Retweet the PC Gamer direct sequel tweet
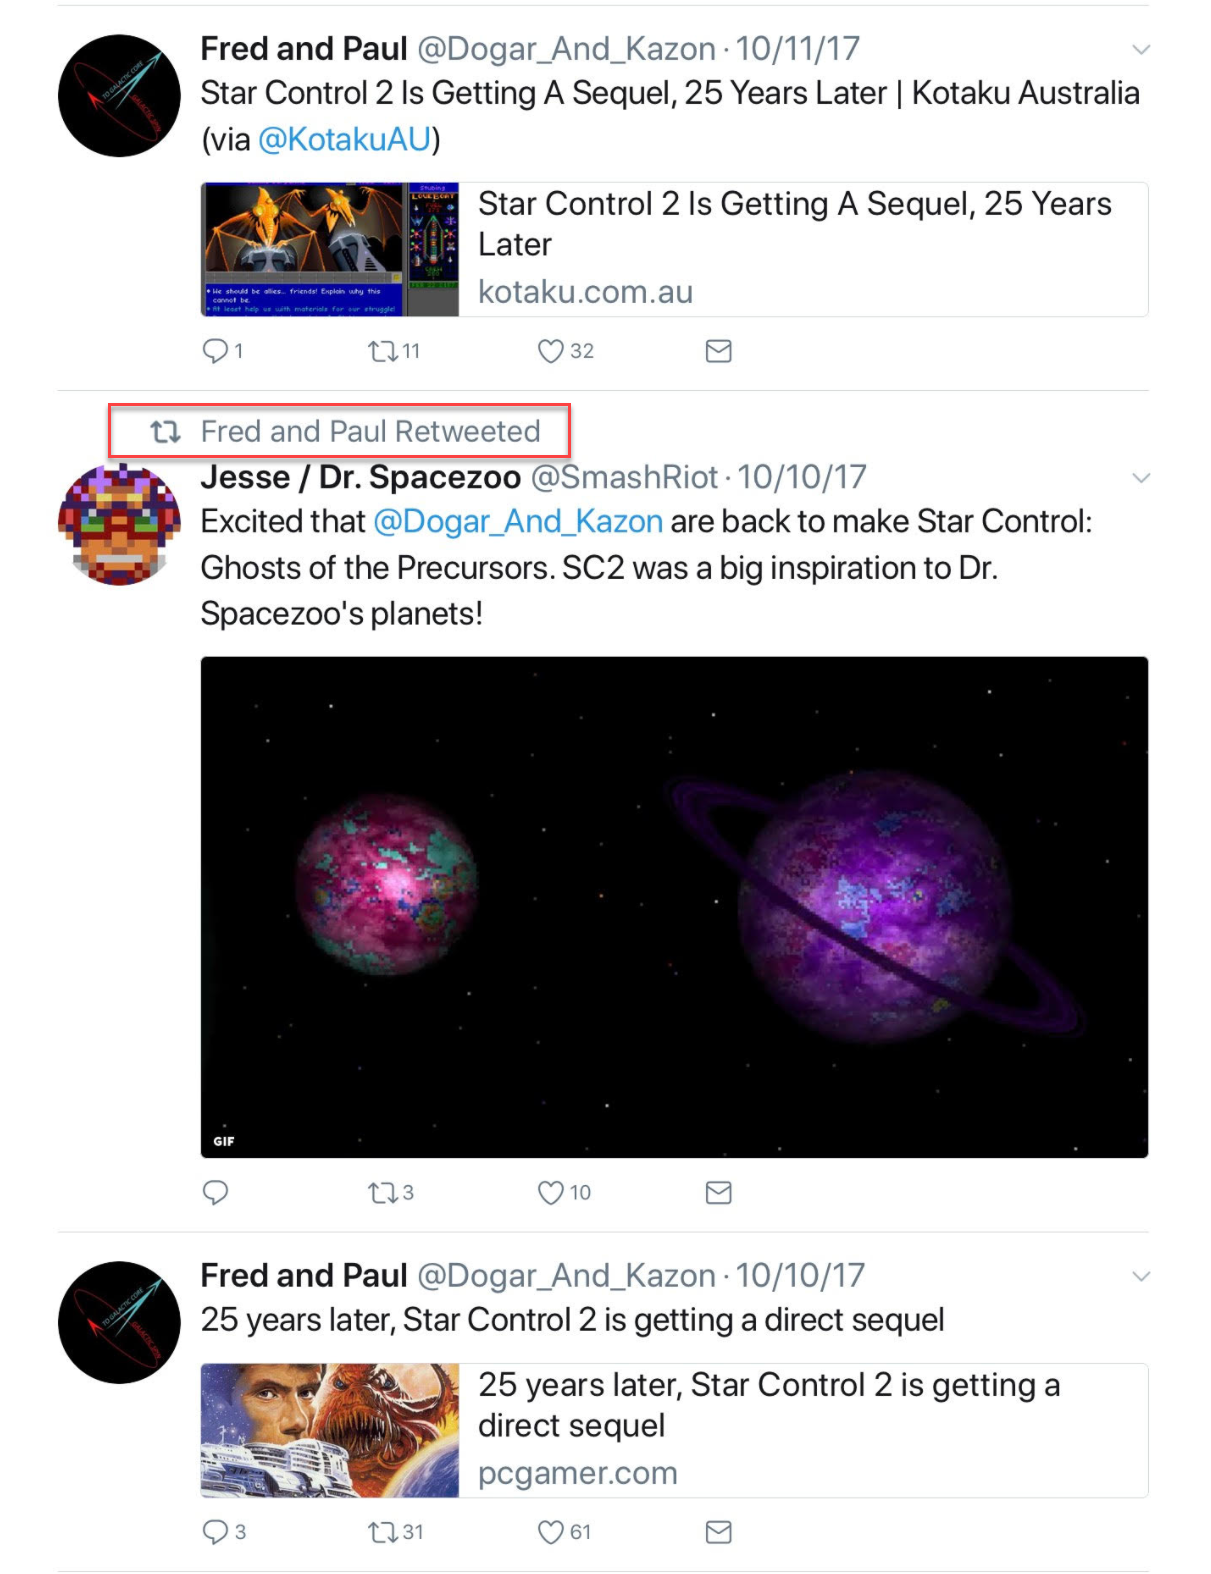 tap(383, 1532)
